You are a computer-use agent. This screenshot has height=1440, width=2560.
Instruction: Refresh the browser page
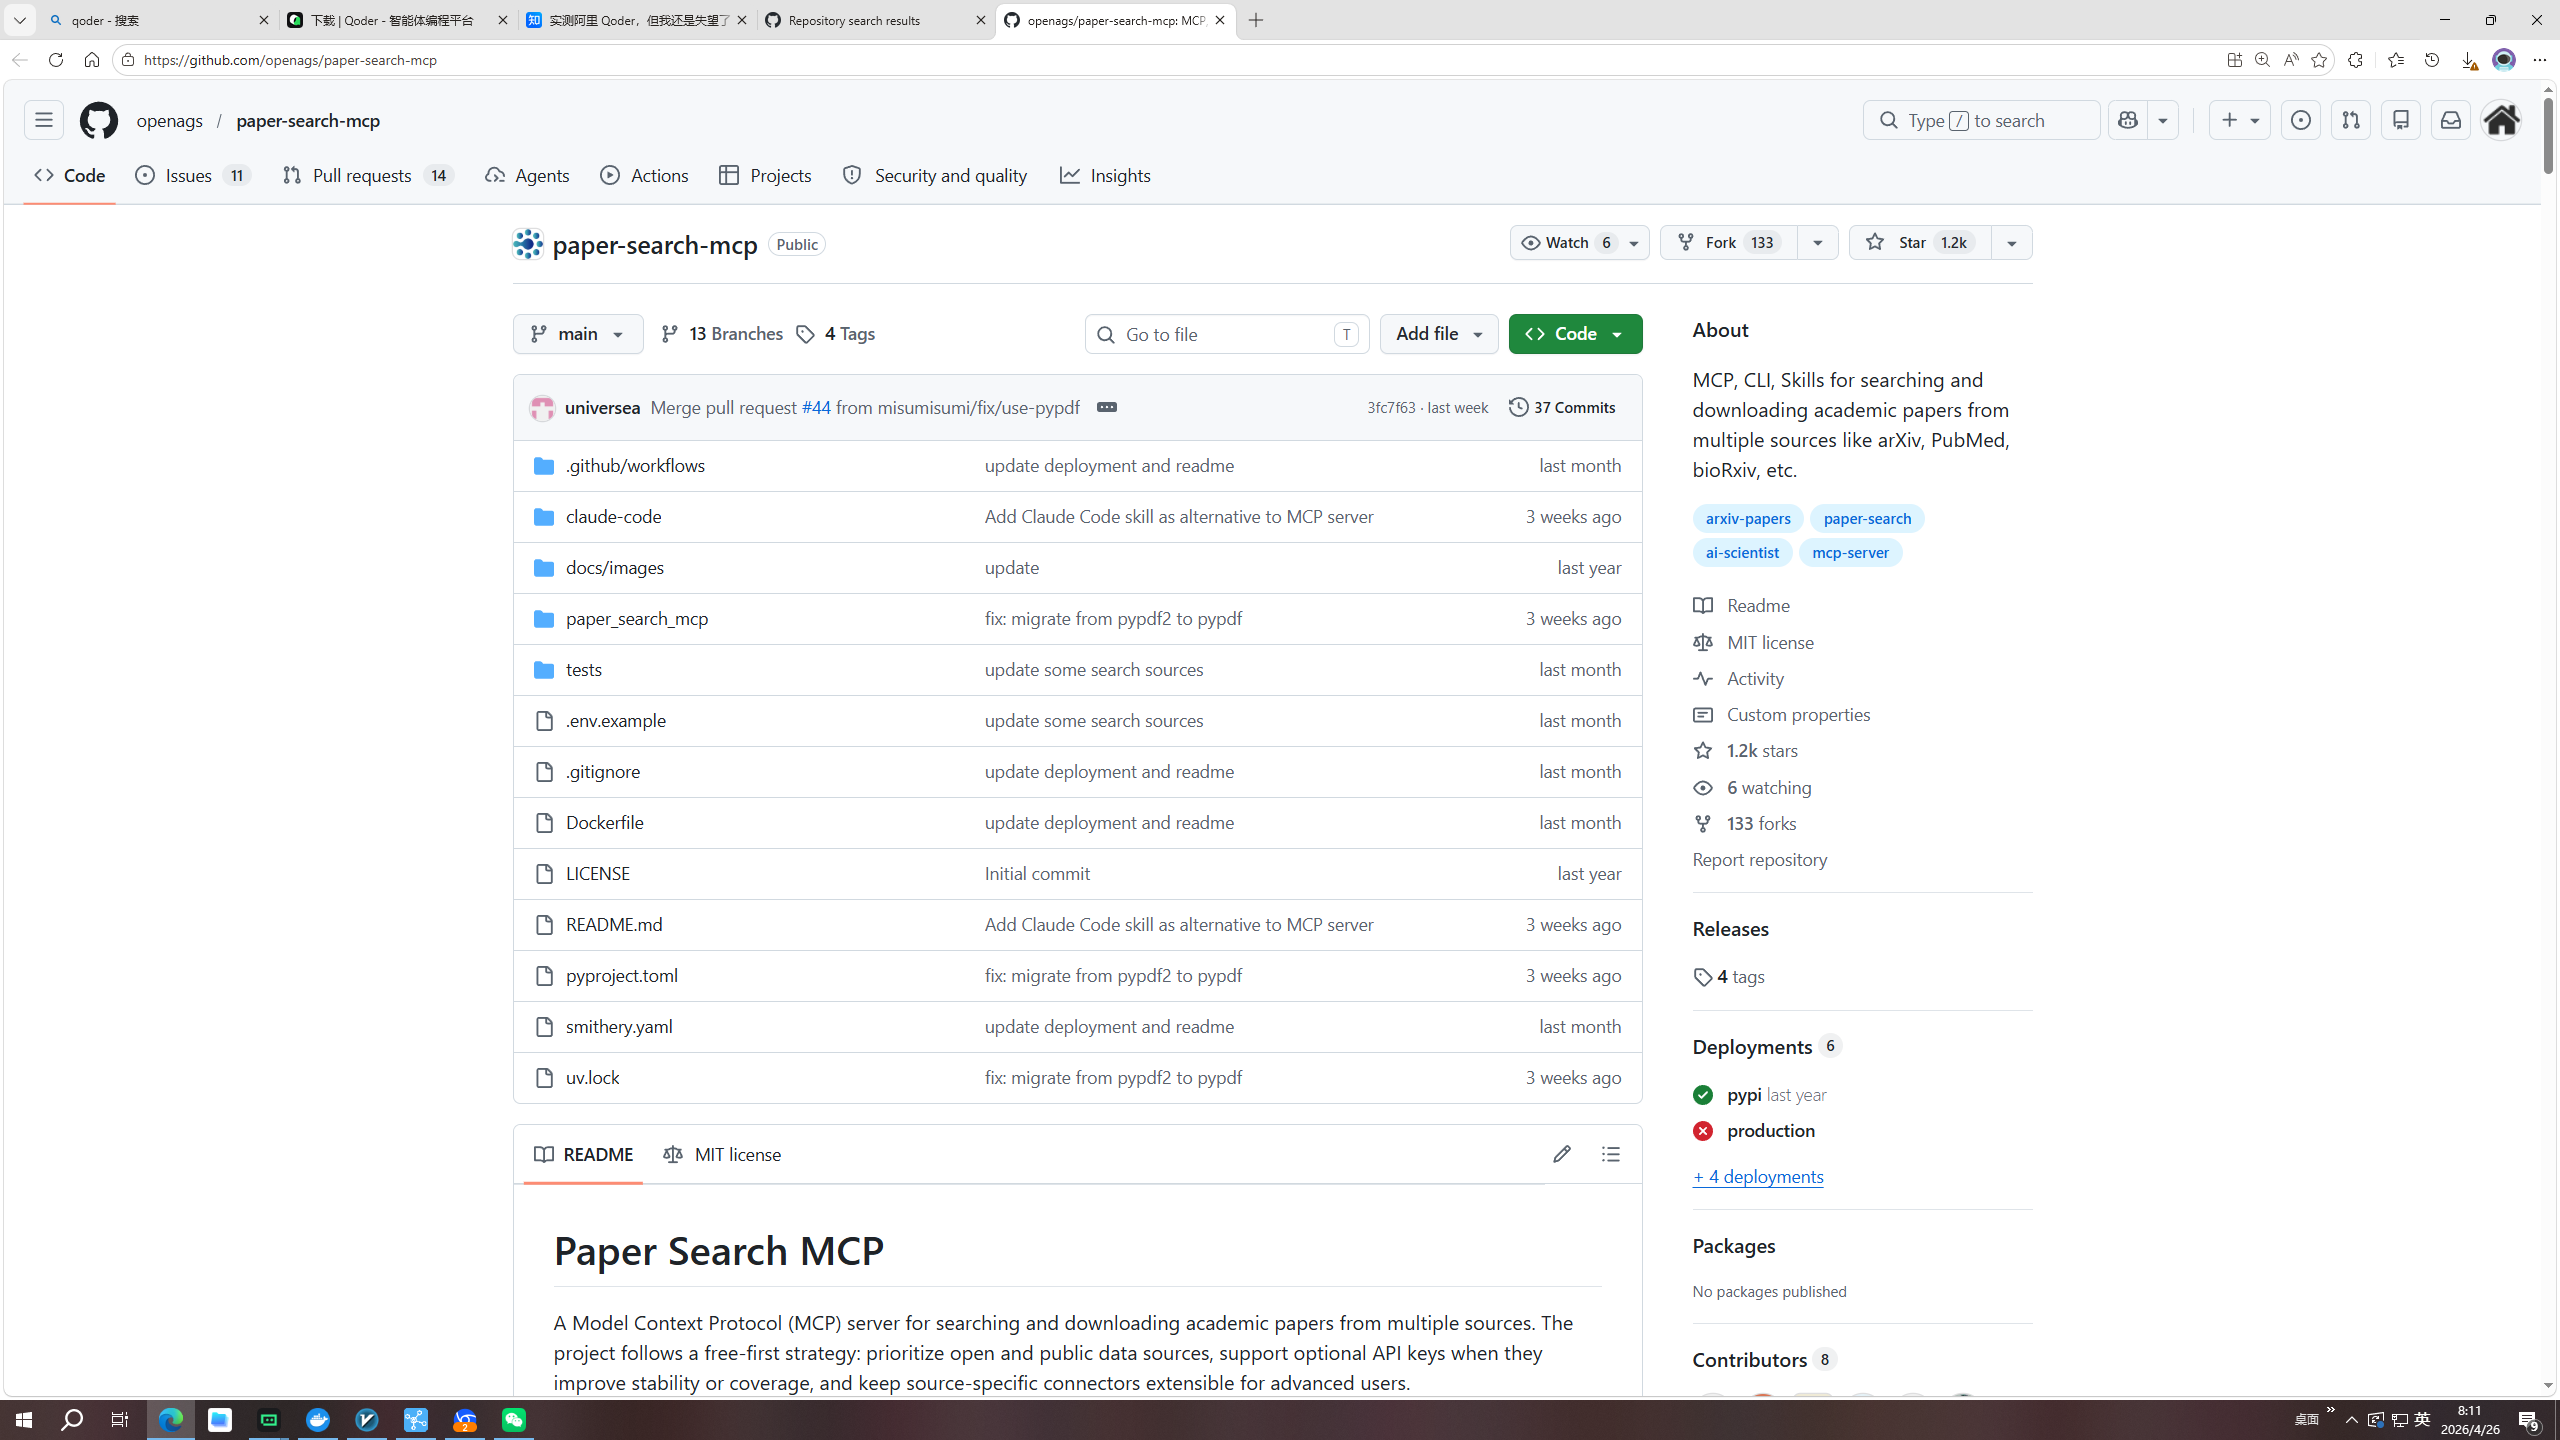point(56,60)
